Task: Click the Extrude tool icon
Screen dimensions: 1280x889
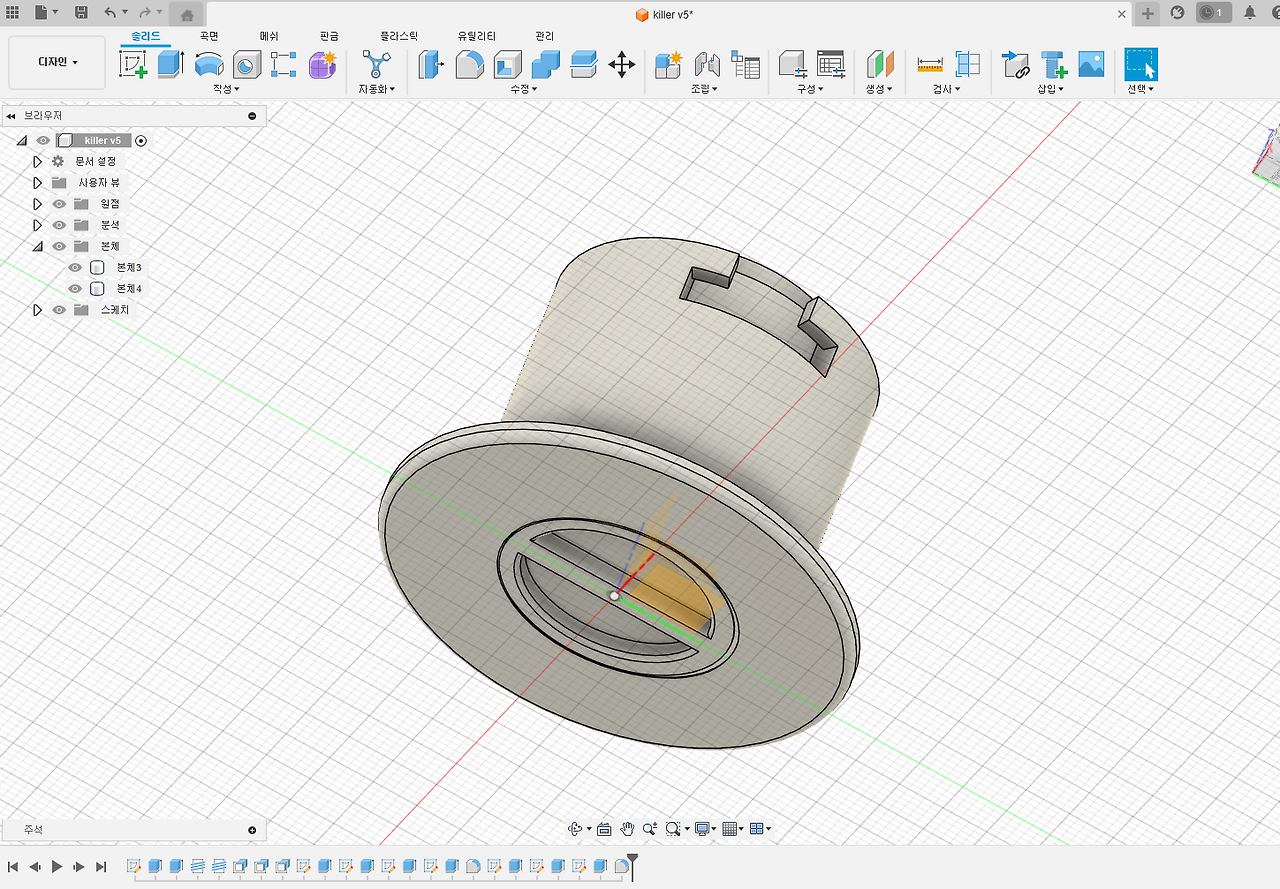Action: (x=171, y=65)
